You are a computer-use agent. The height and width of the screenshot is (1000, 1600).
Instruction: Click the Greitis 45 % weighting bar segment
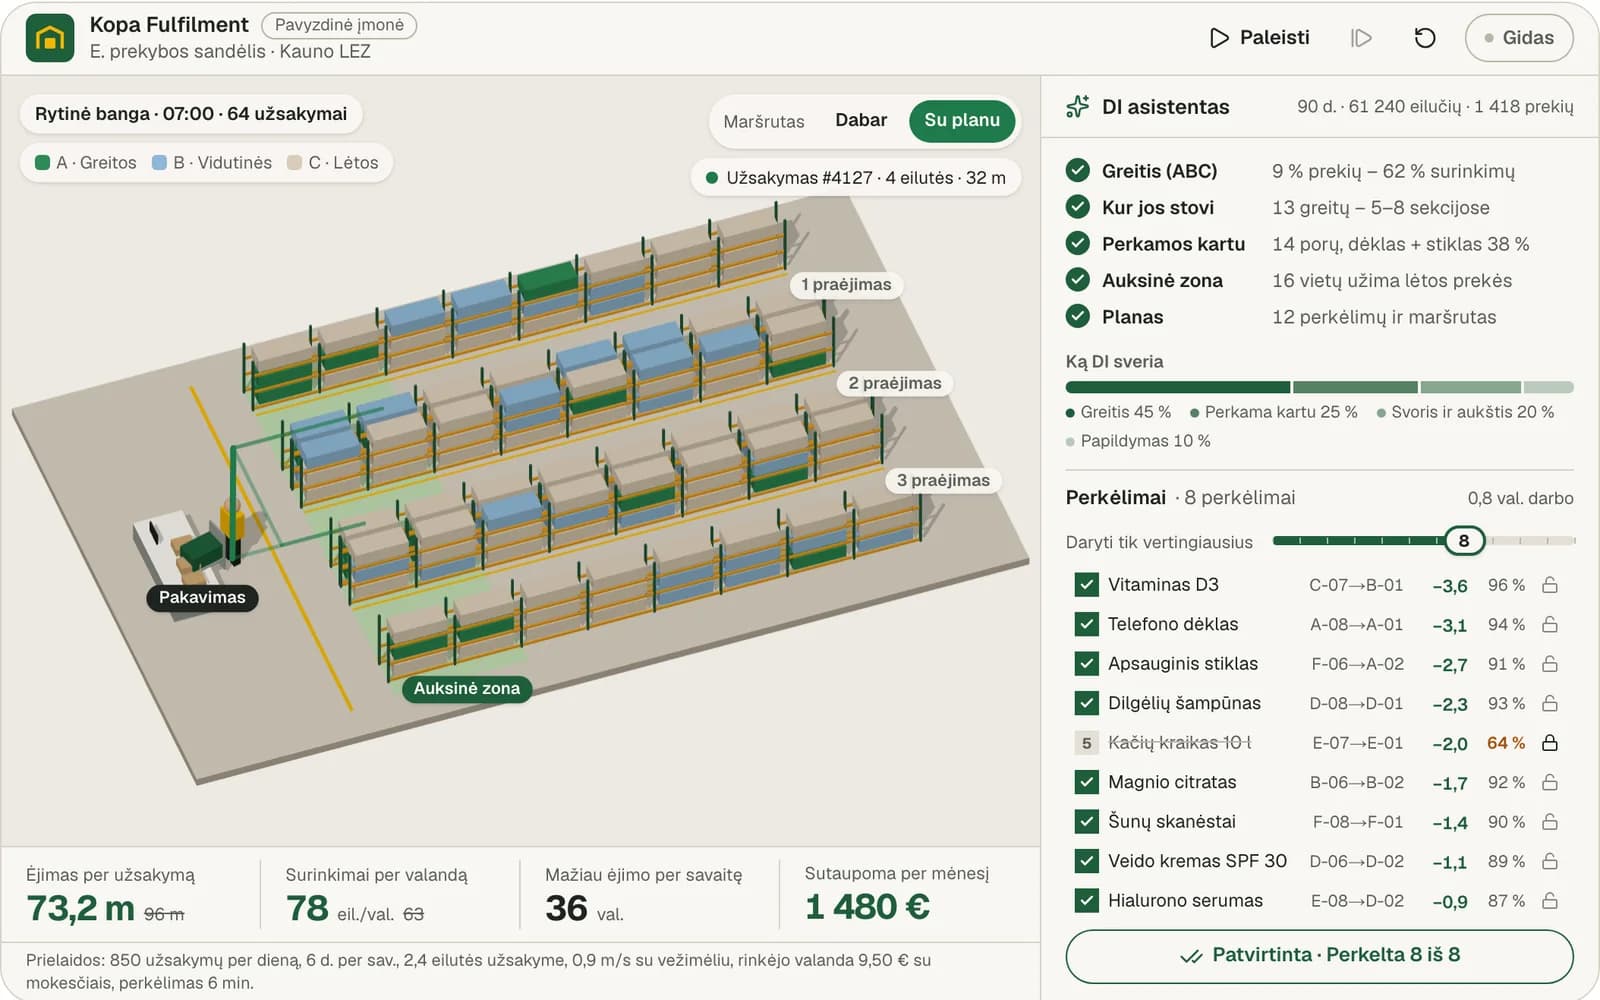(1178, 387)
